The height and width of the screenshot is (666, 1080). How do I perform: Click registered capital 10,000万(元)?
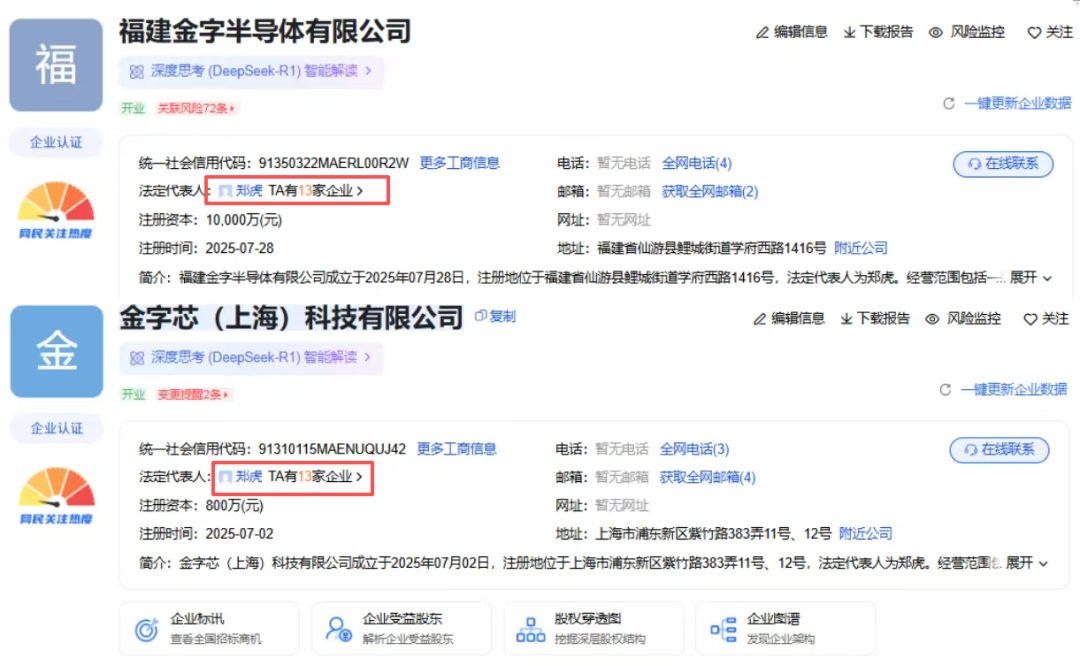point(244,220)
